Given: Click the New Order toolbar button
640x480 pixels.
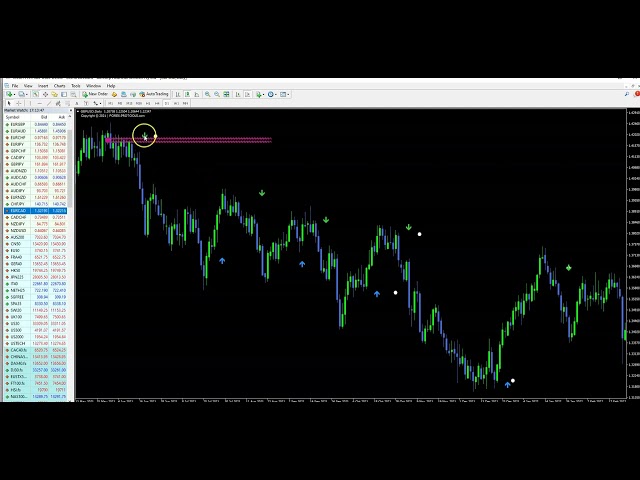Looking at the screenshot, I should 96,94.
